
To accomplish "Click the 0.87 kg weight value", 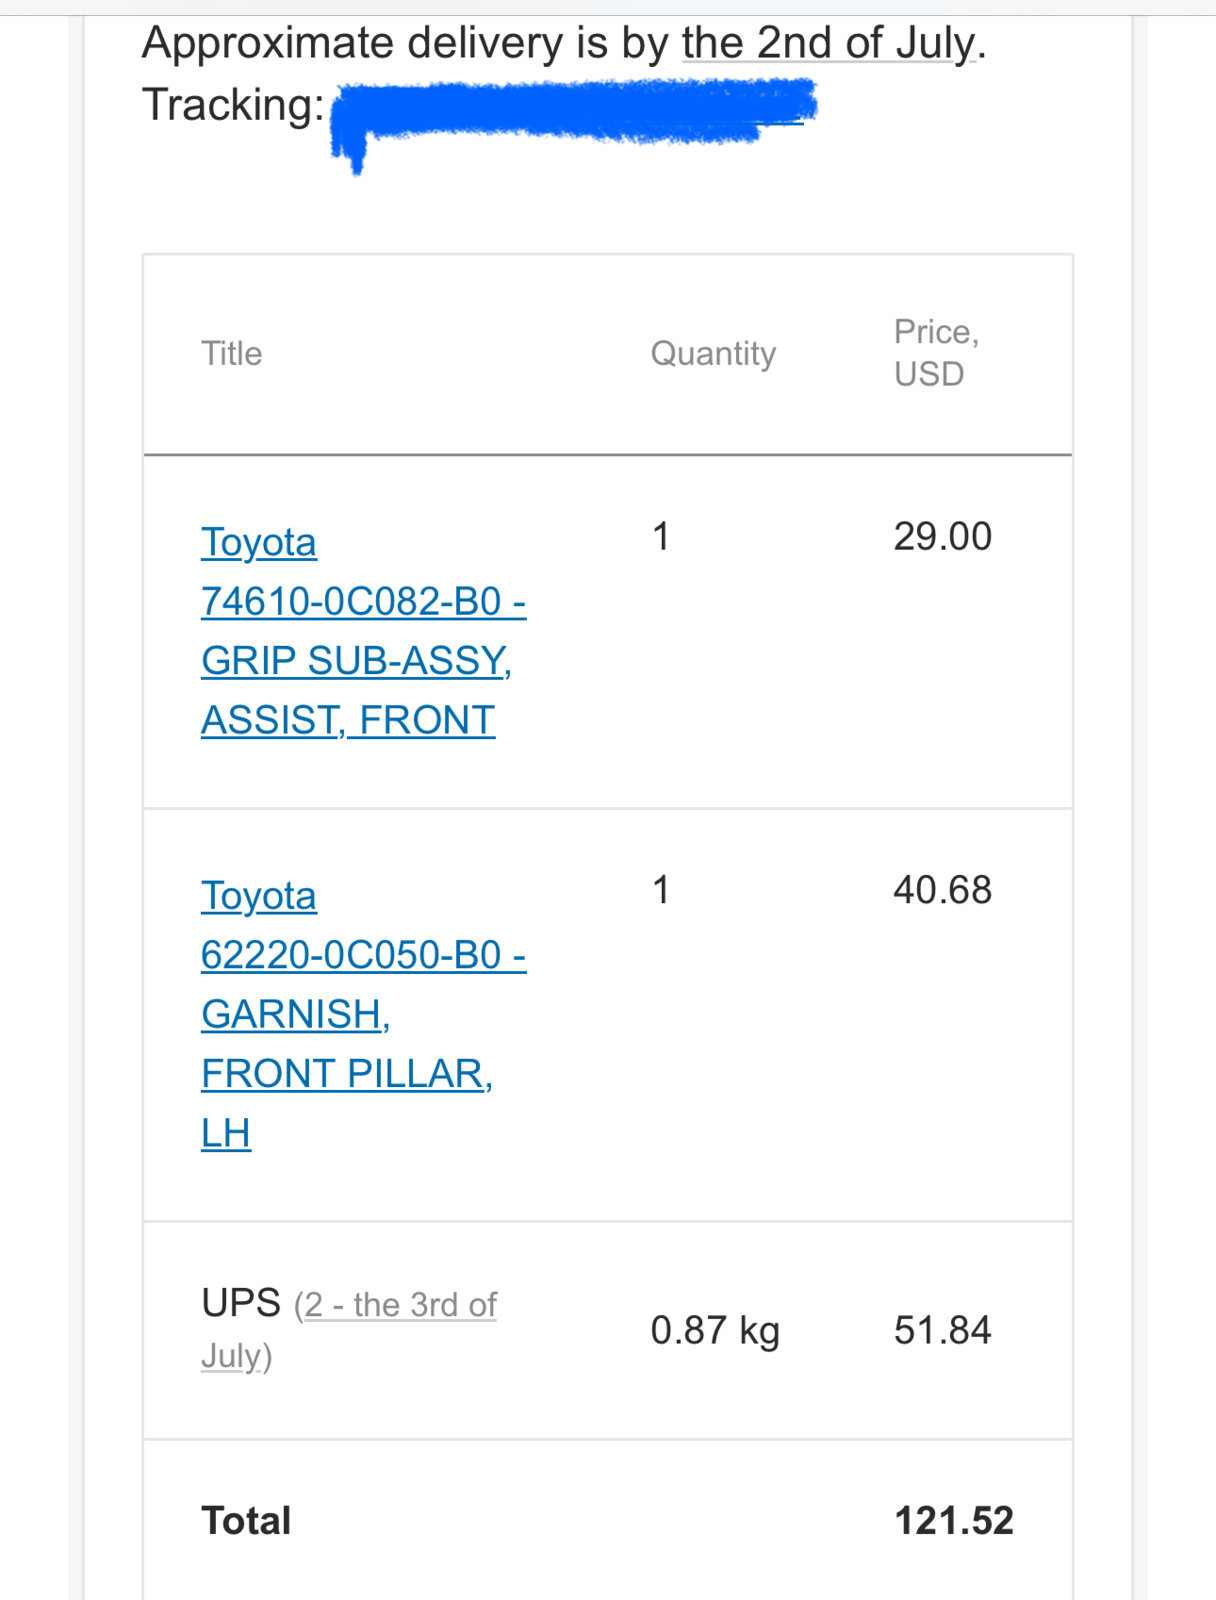I will pos(715,1331).
